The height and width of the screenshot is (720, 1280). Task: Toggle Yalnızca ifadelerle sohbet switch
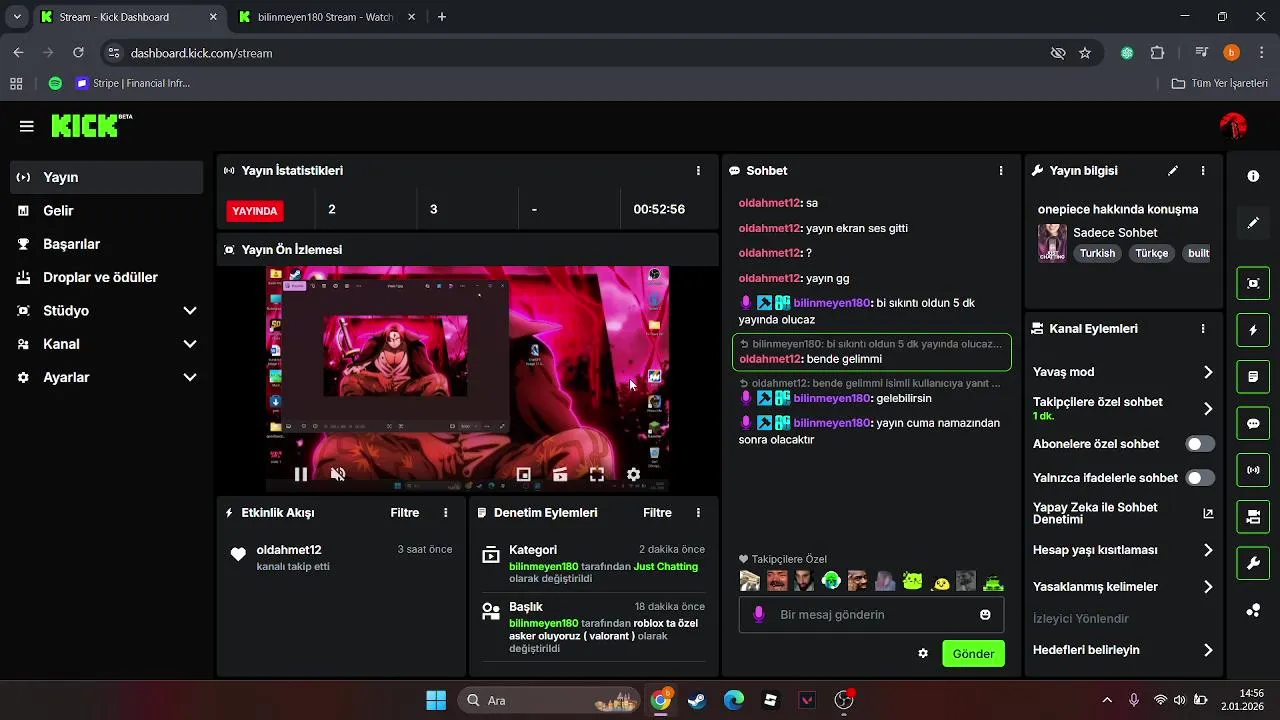[x=1200, y=478]
